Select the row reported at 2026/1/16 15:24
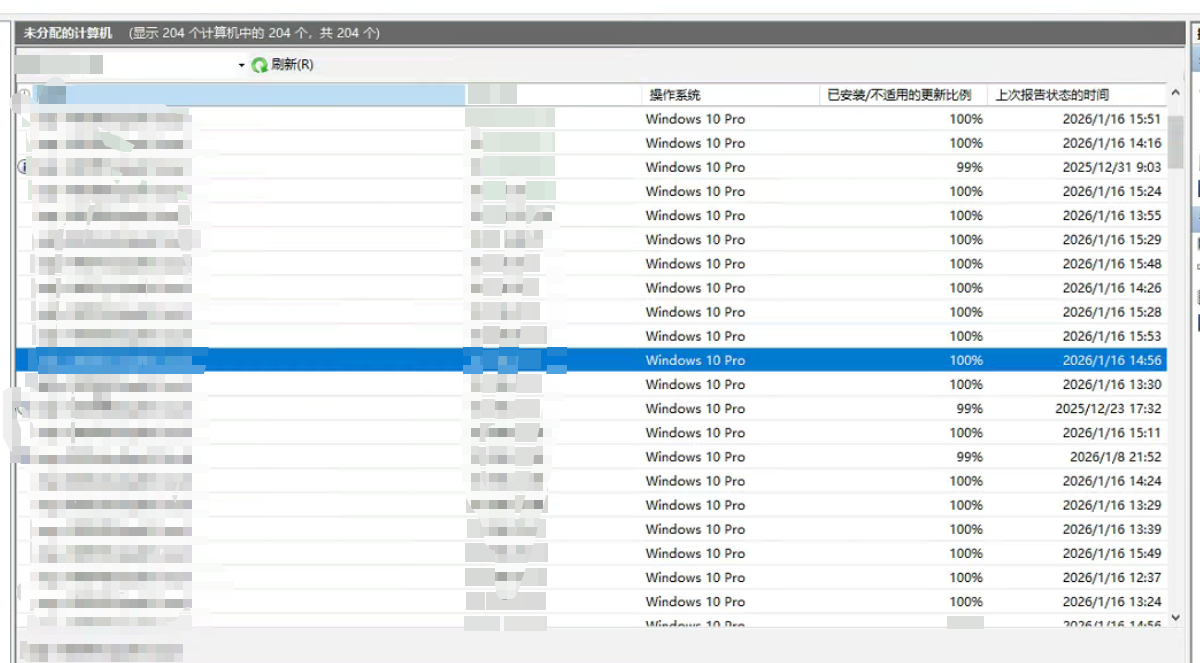This screenshot has width=1200, height=663. pos(1112,191)
